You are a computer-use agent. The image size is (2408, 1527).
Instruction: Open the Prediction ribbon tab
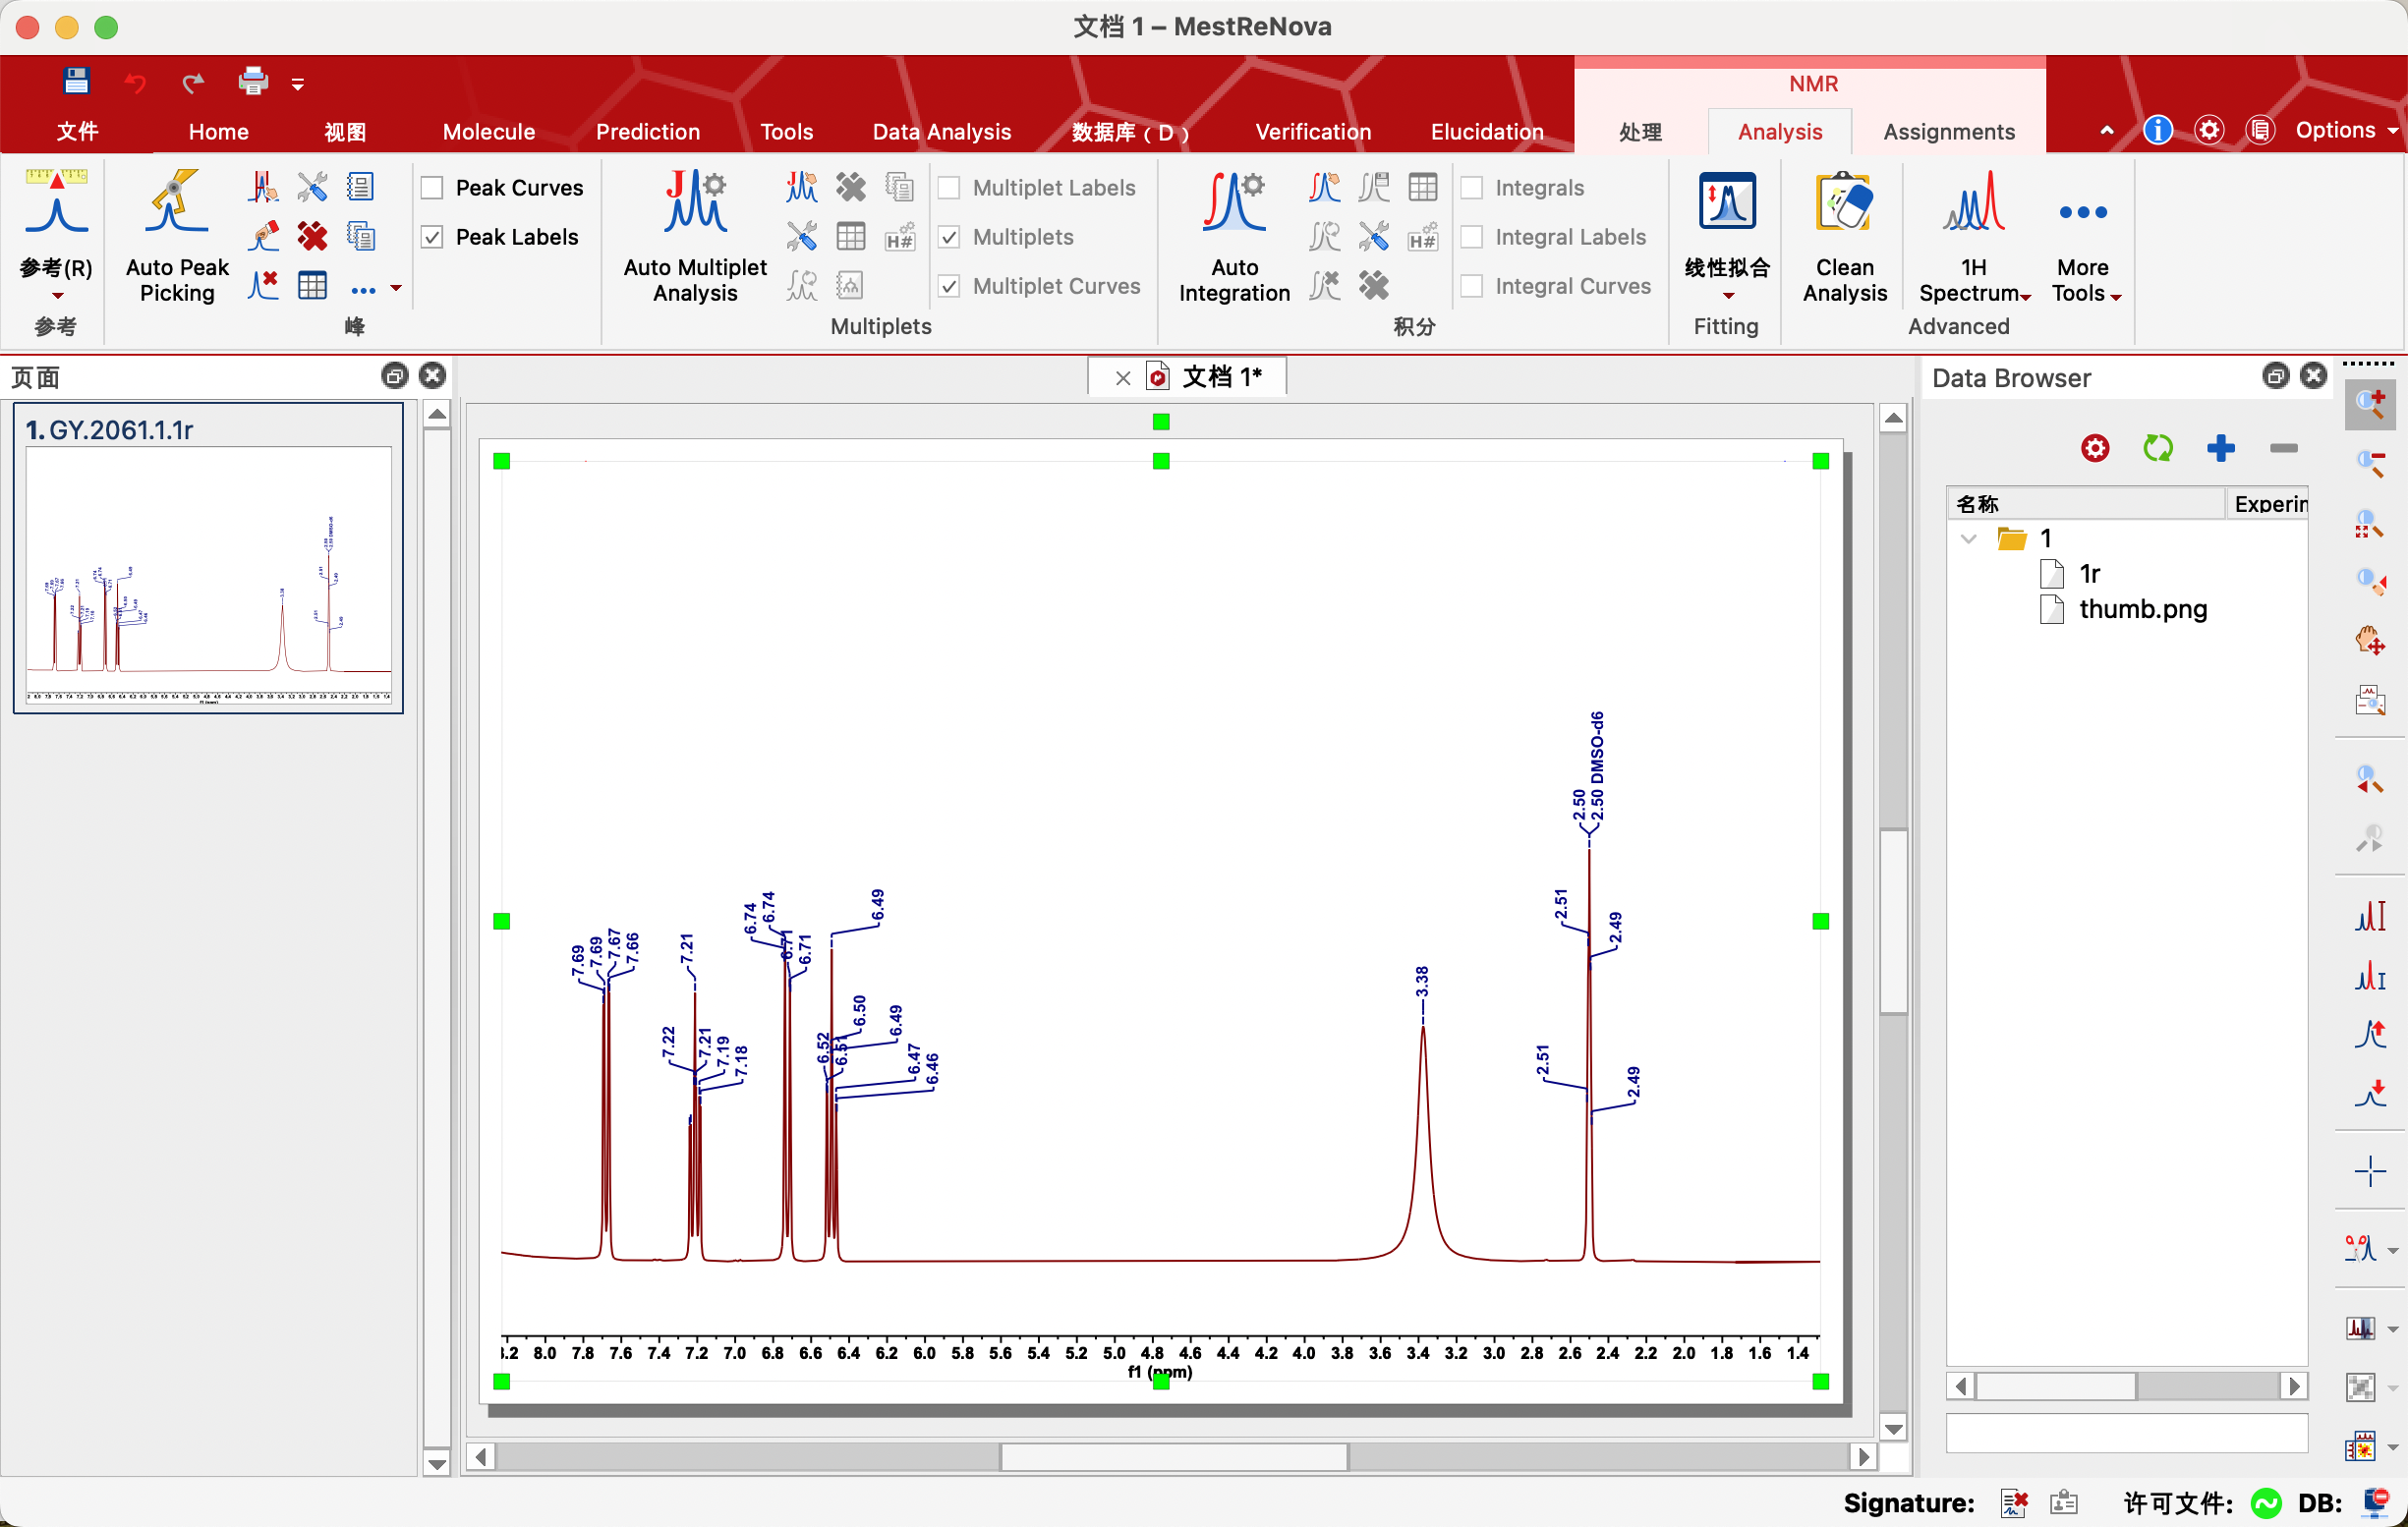click(647, 132)
